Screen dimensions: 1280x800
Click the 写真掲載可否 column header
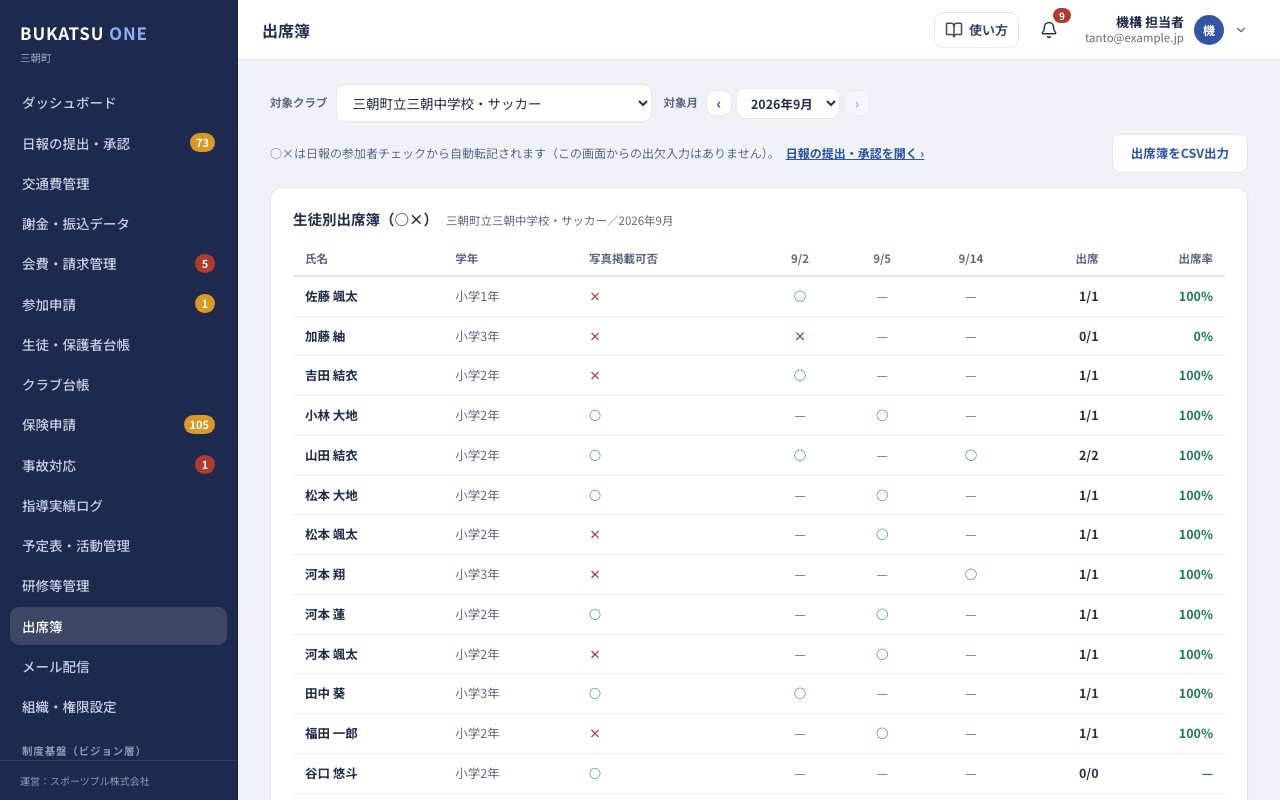tap(624, 258)
